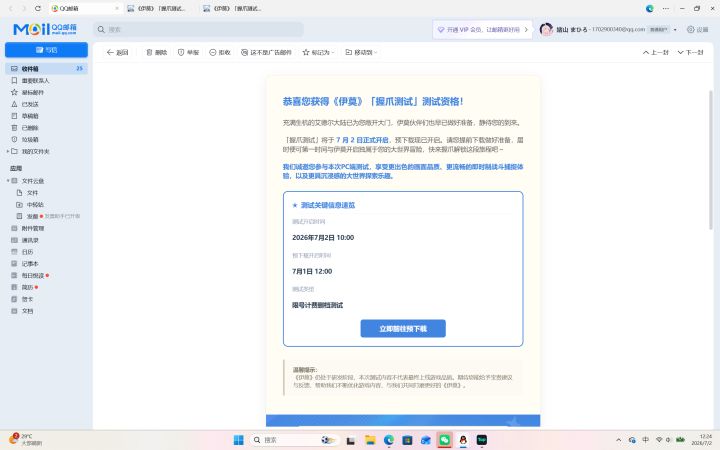Open 设置 settings gear
The image size is (720, 450).
[x=698, y=29]
